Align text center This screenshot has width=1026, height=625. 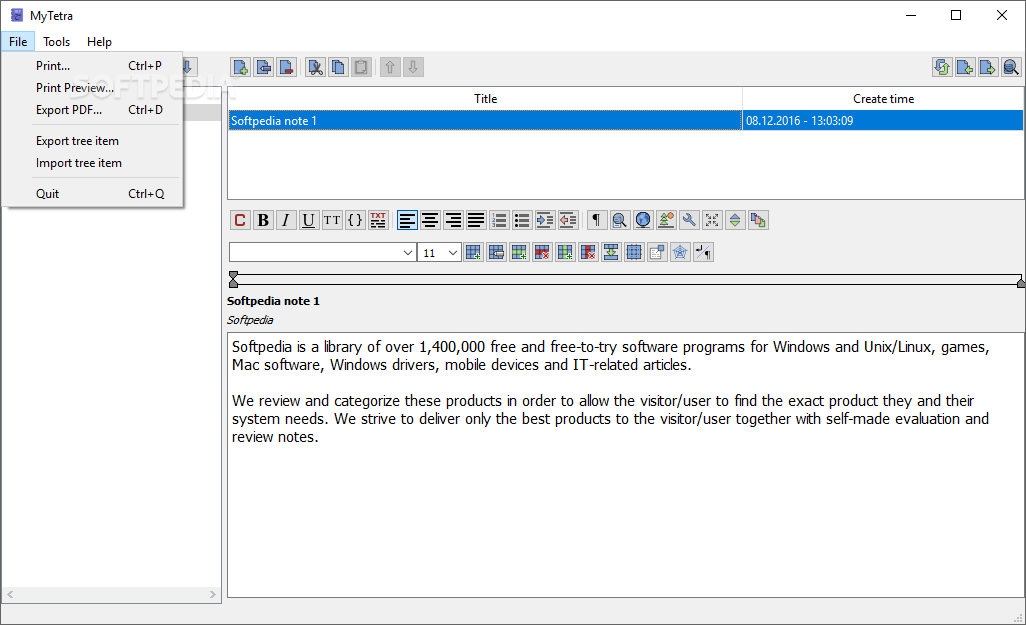[x=430, y=220]
